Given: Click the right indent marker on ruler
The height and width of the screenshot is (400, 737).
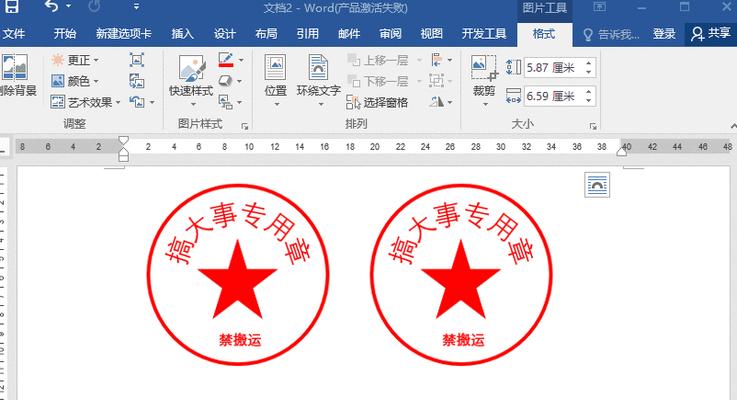Looking at the screenshot, I should pyautogui.click(x=621, y=150).
